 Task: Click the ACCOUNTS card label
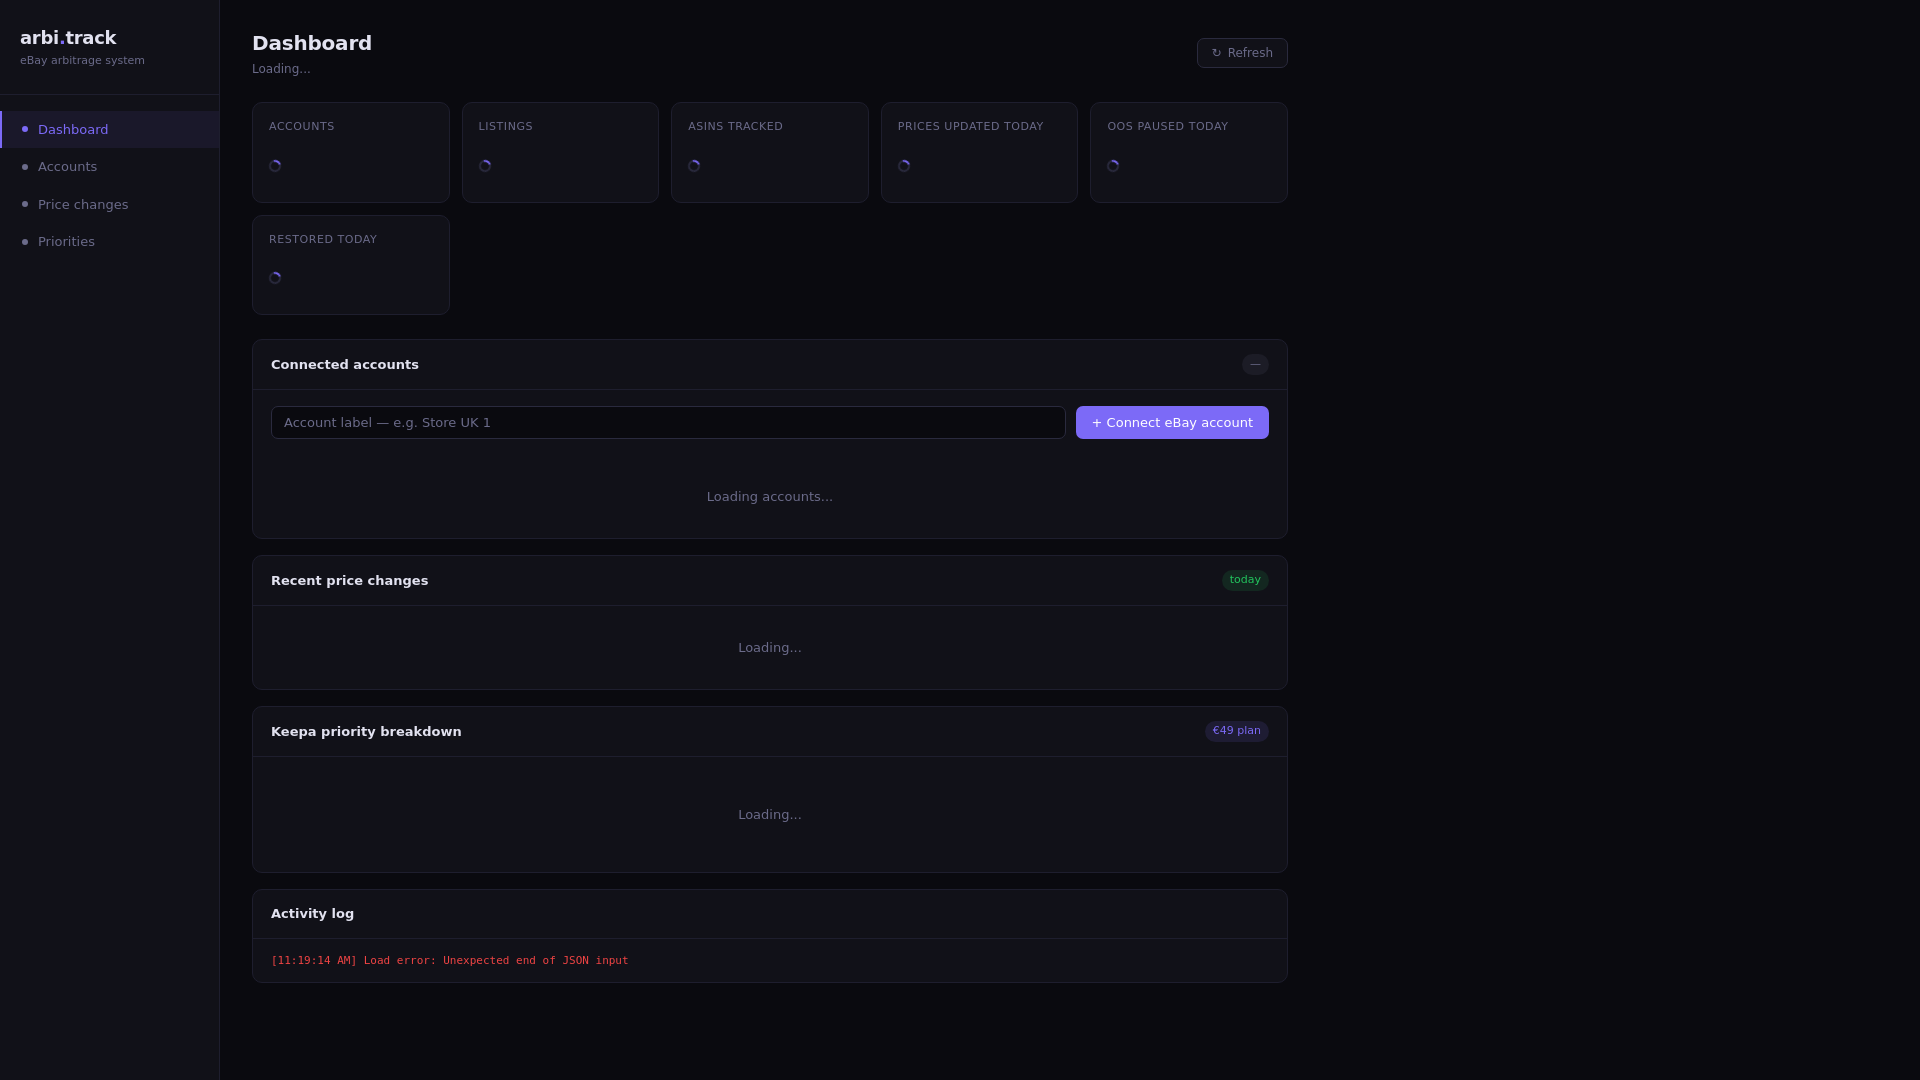(302, 127)
